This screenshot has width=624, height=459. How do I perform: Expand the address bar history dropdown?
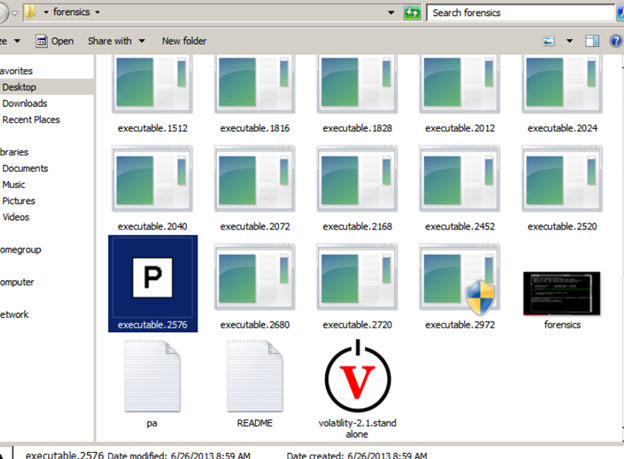pos(391,13)
